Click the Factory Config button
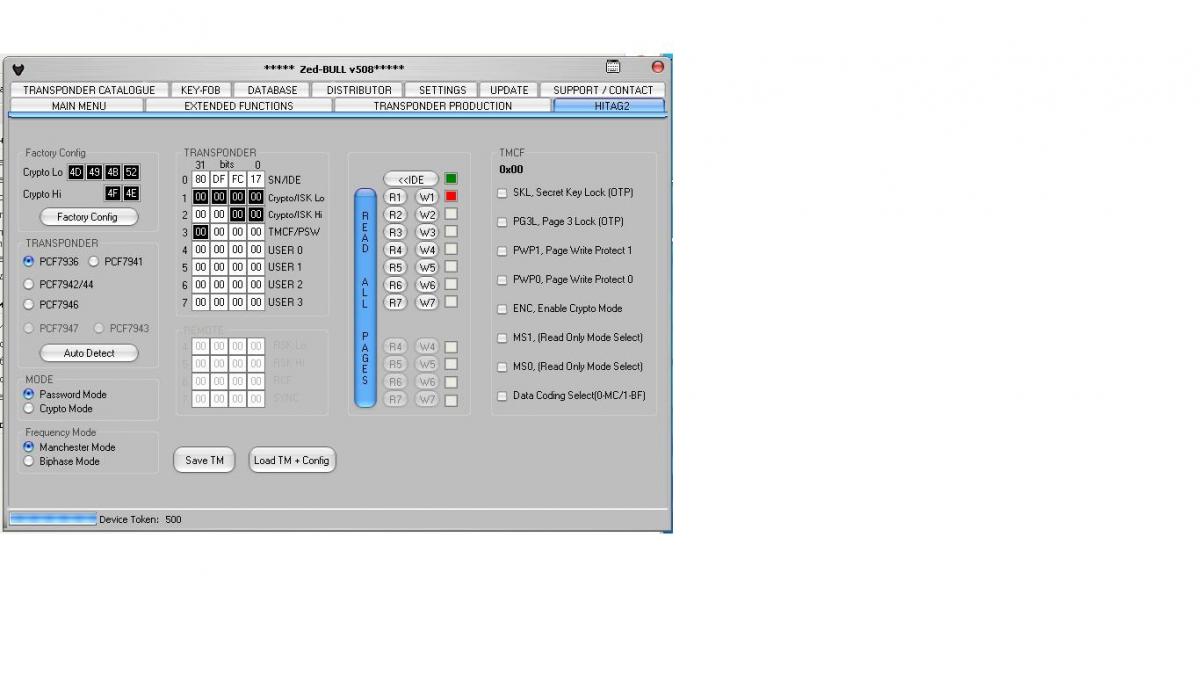Viewport: 1200px width, 675px height. 88,217
